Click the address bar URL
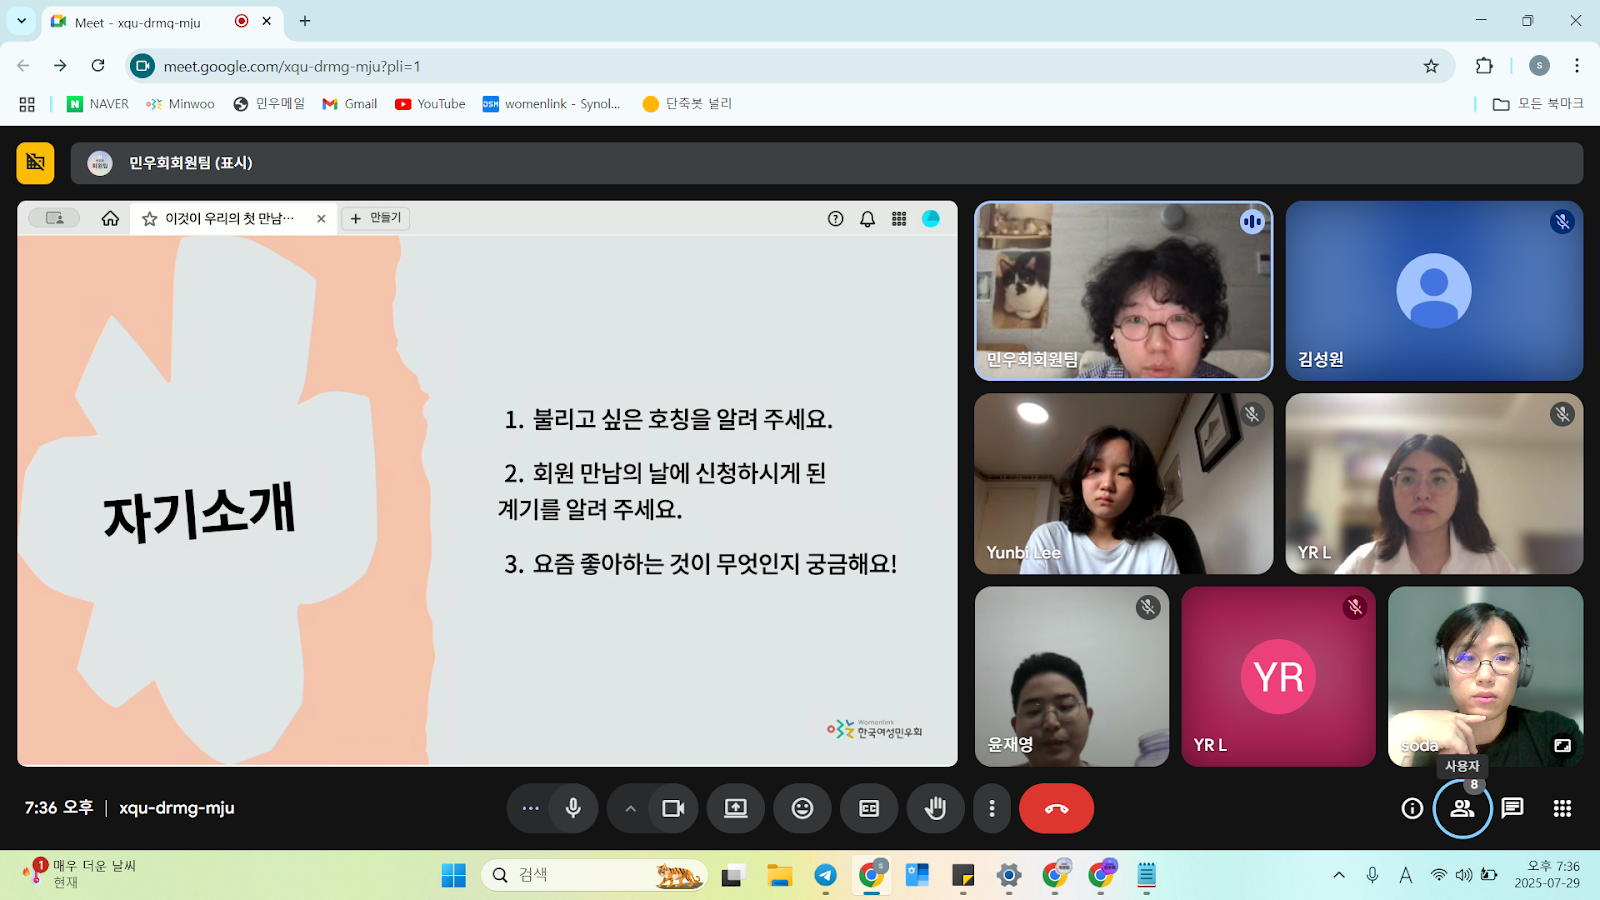Screen dimensions: 1600x900 [x=292, y=66]
